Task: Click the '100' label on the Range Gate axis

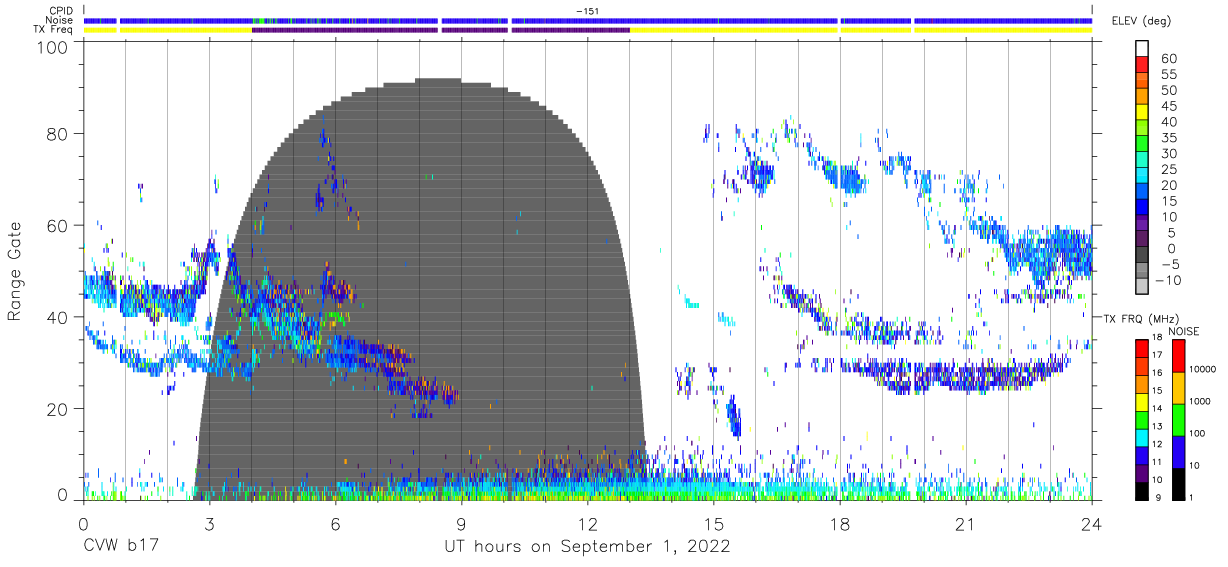Action: tap(54, 48)
